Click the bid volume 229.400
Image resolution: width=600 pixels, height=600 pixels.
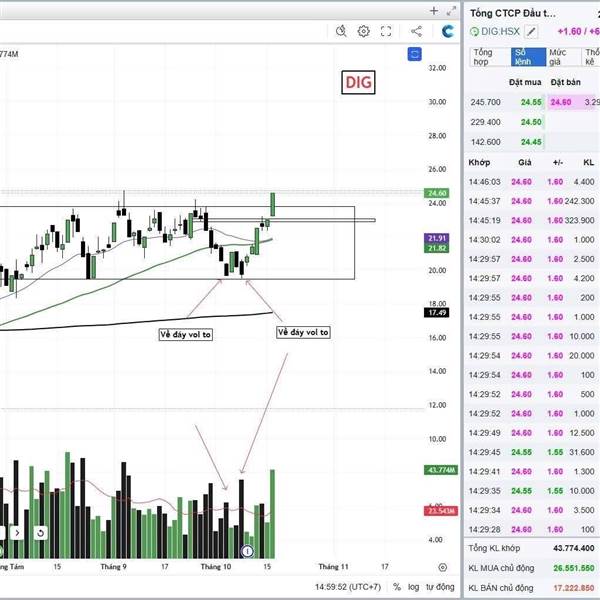click(485, 122)
